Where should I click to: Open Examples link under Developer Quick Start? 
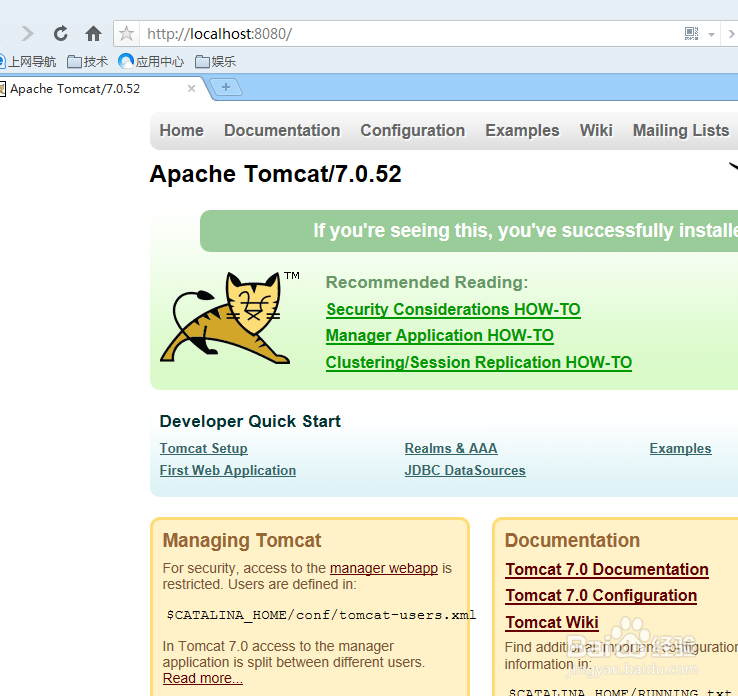pos(680,448)
